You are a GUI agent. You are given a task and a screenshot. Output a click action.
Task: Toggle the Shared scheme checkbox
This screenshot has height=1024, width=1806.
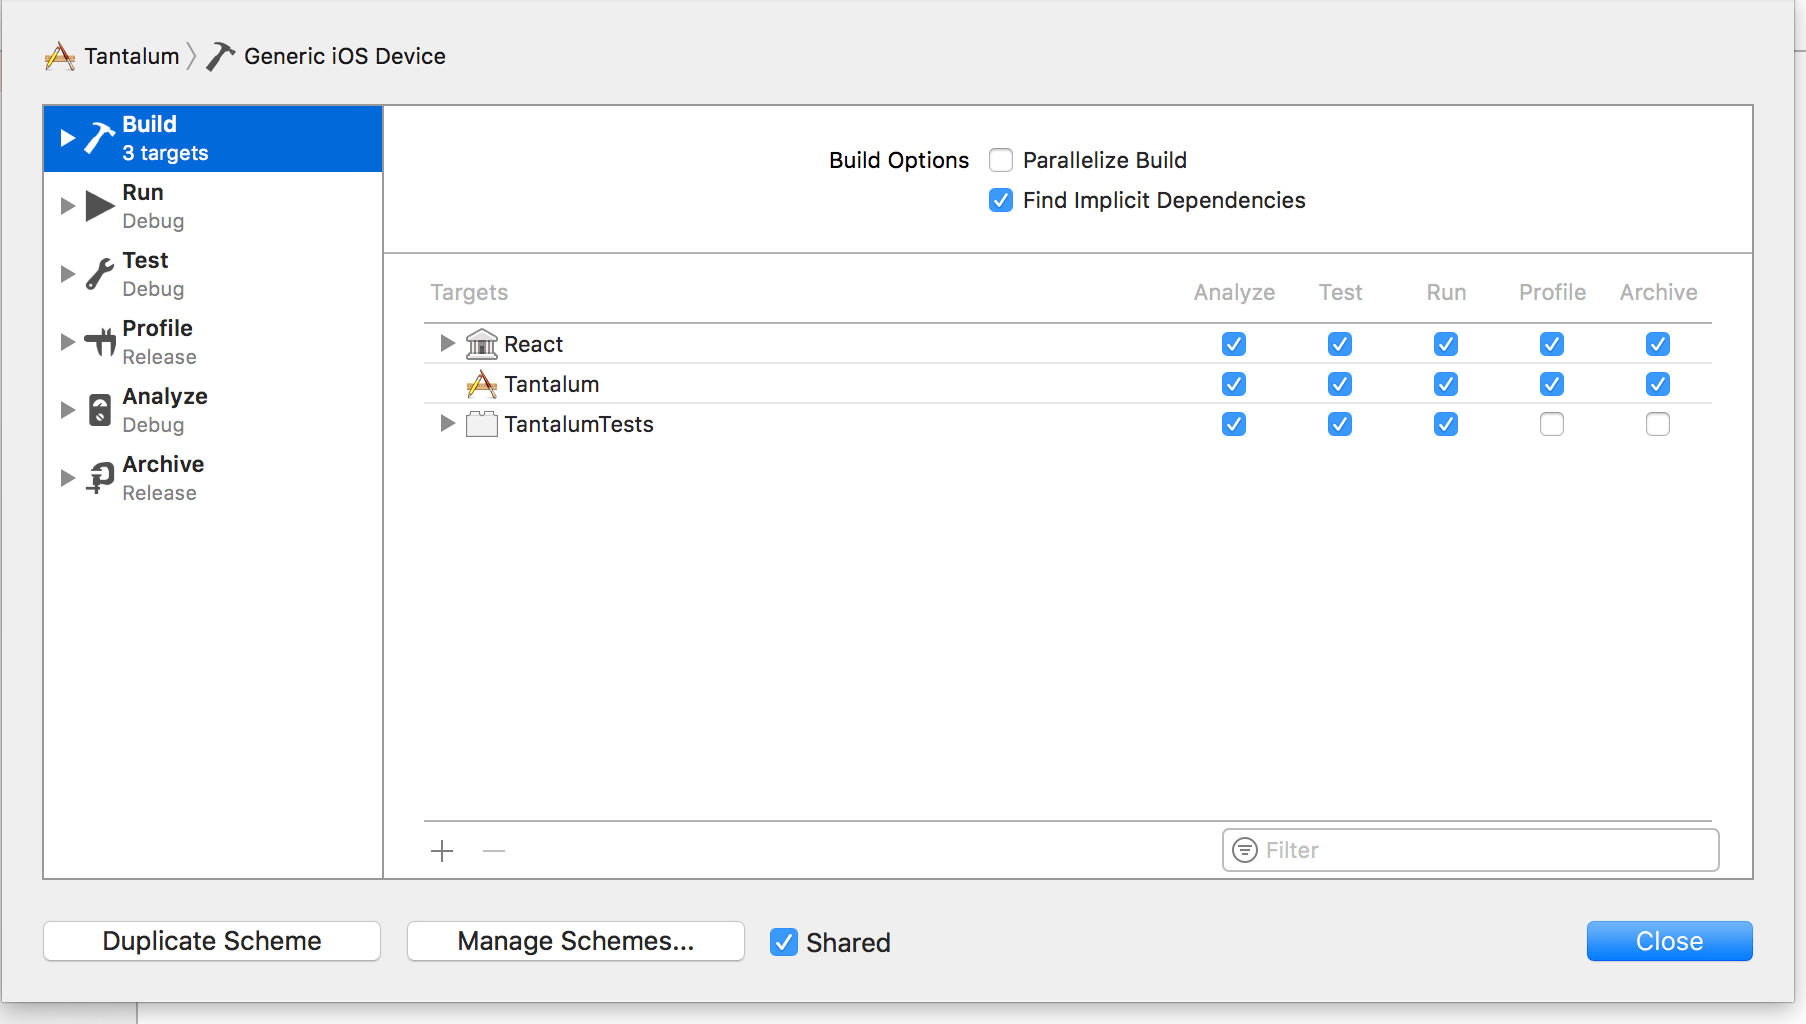[784, 942]
